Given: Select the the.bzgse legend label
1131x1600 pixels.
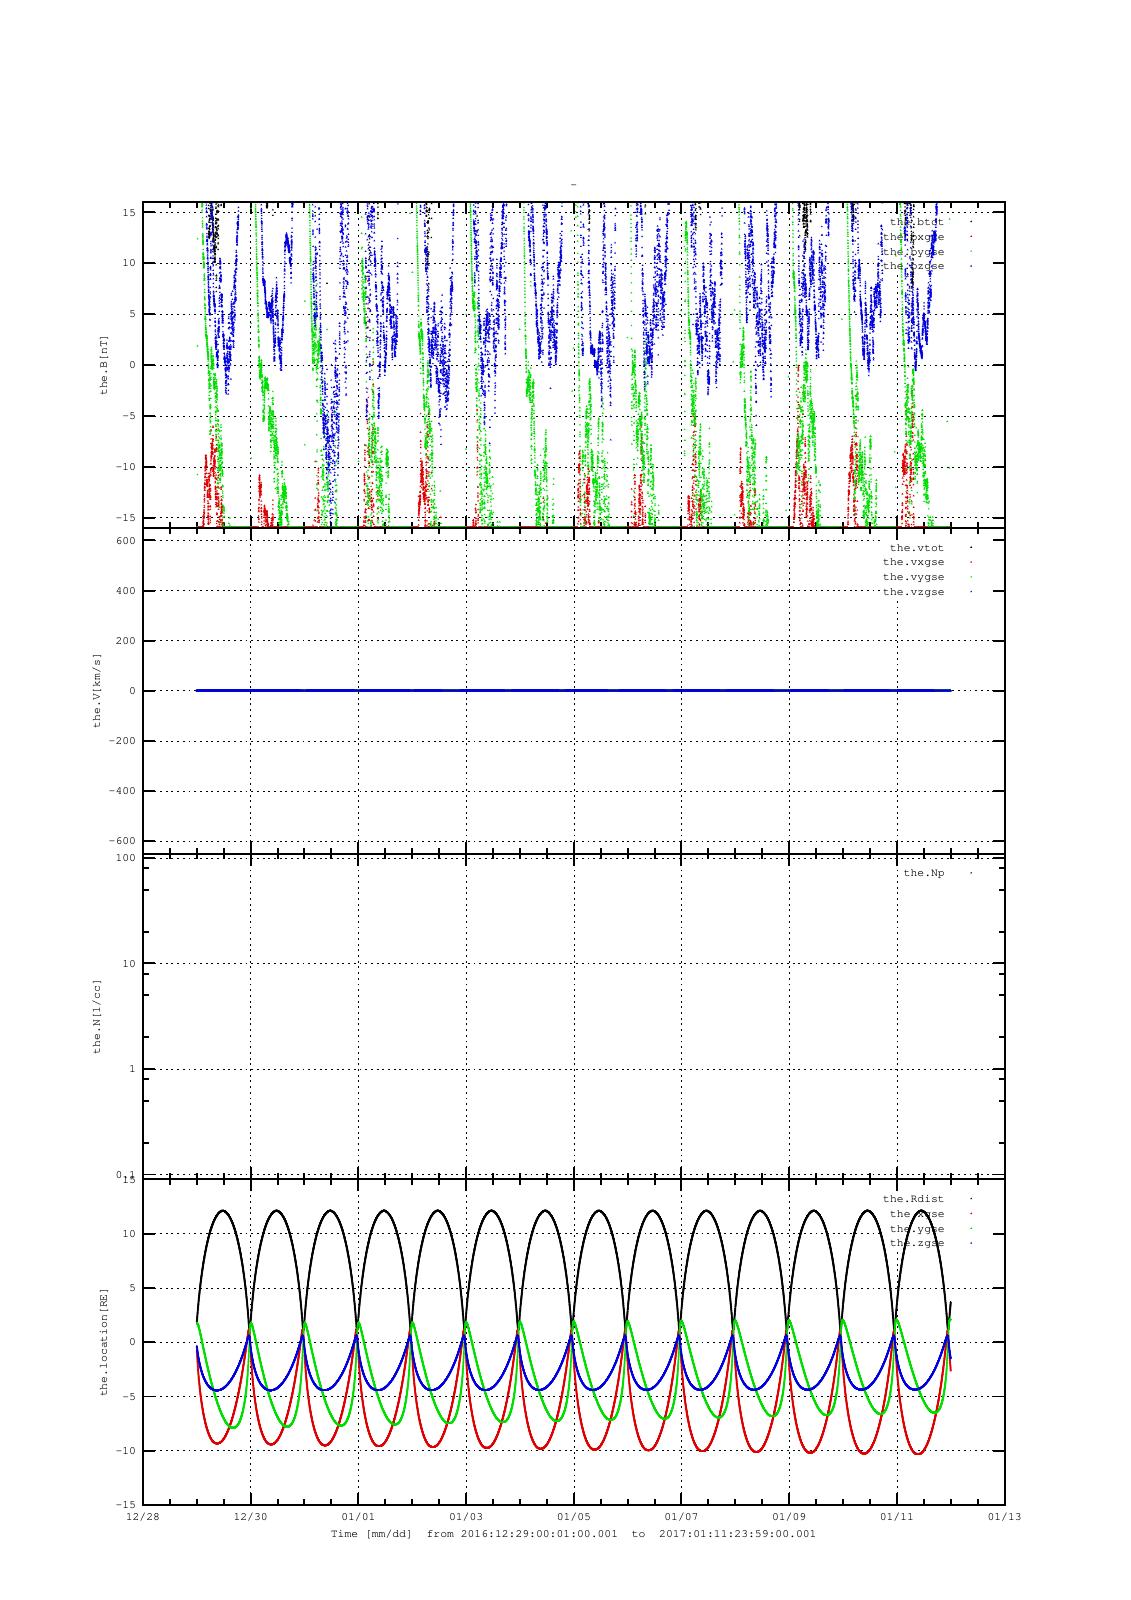Looking at the screenshot, I should 913,266.
